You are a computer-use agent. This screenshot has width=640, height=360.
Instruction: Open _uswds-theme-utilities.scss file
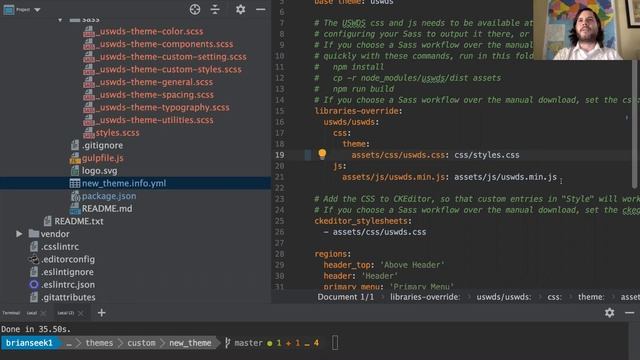tap(156, 120)
